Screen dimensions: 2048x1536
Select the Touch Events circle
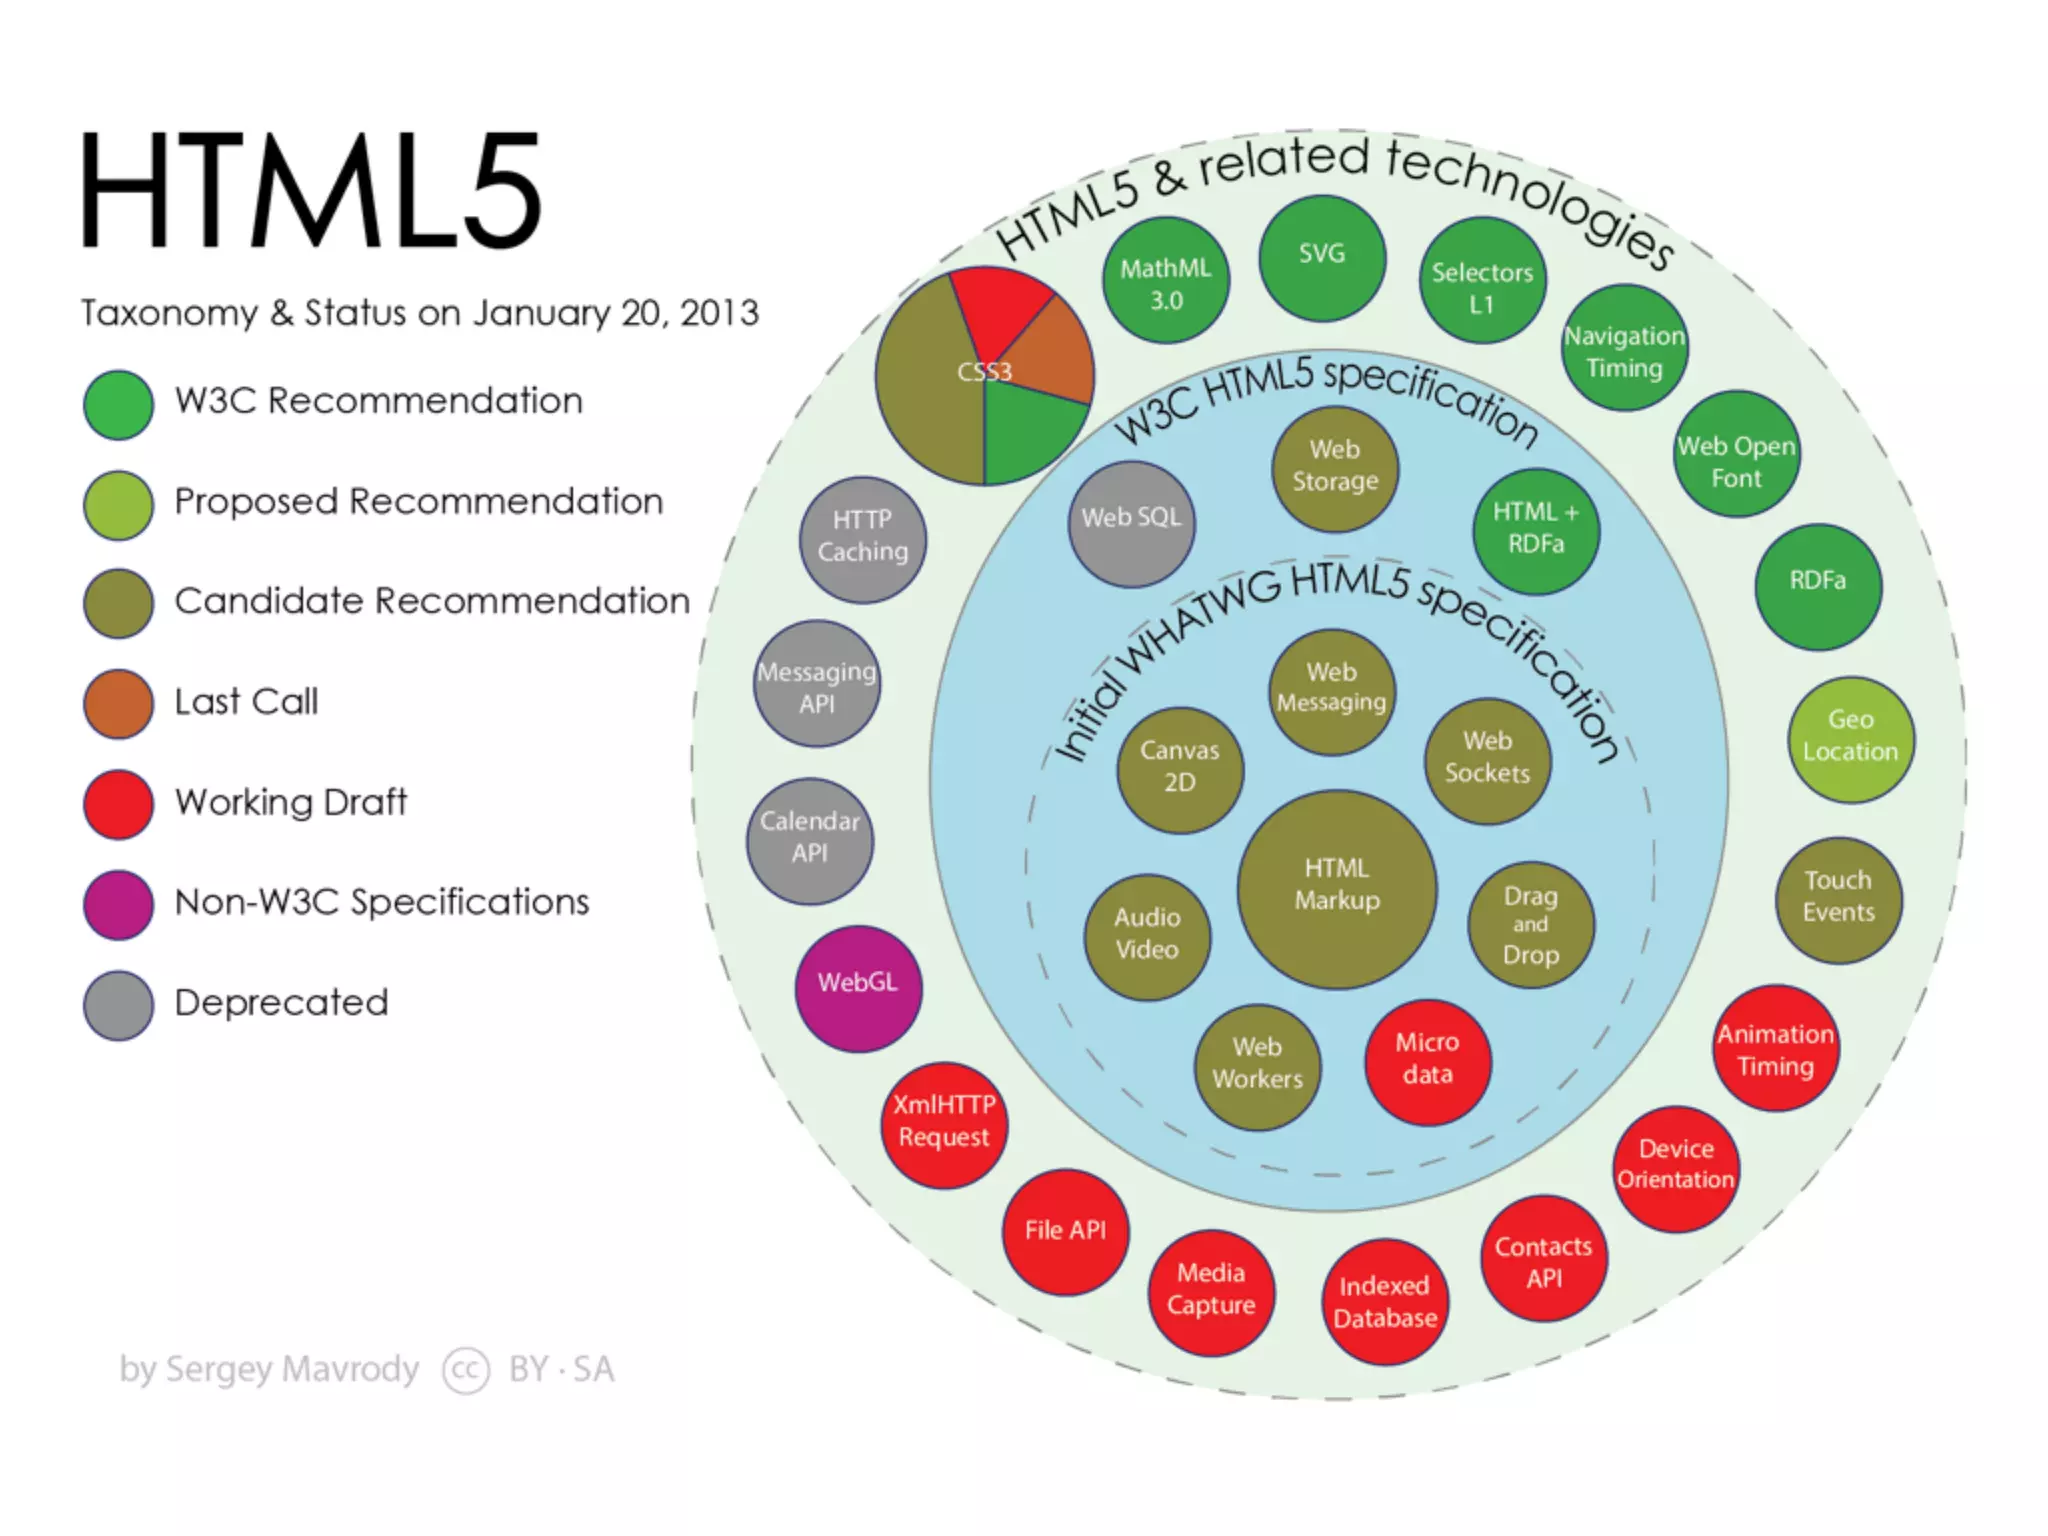(x=1838, y=900)
